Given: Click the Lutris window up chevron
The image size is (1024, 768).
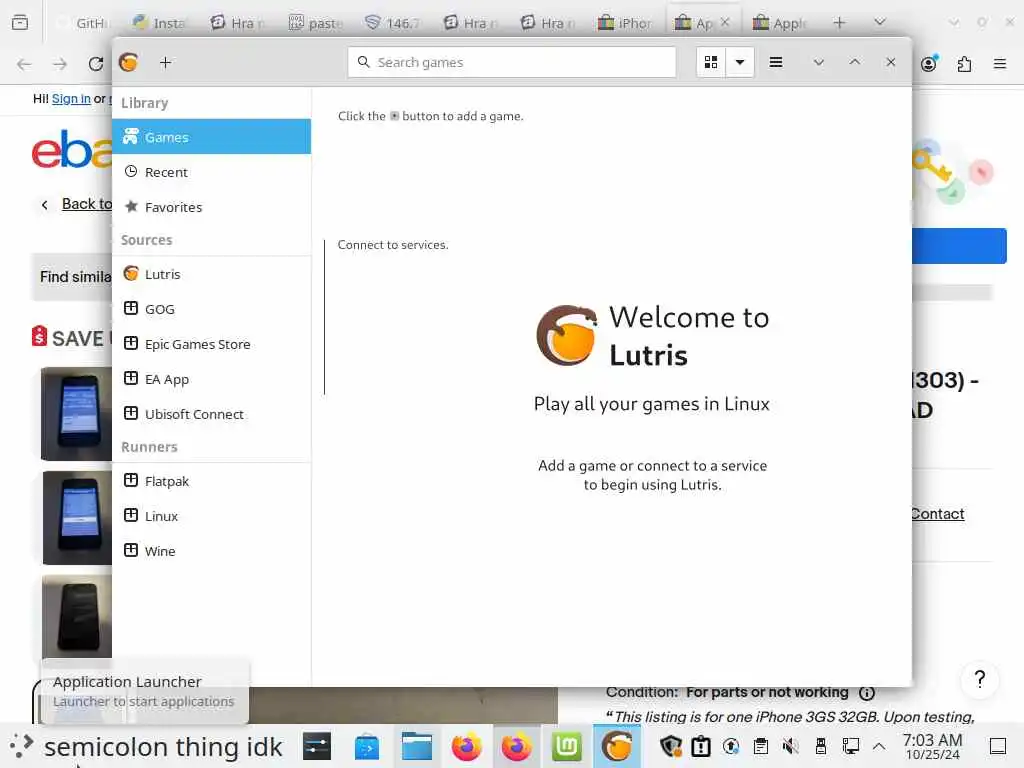Looking at the screenshot, I should click(x=854, y=62).
